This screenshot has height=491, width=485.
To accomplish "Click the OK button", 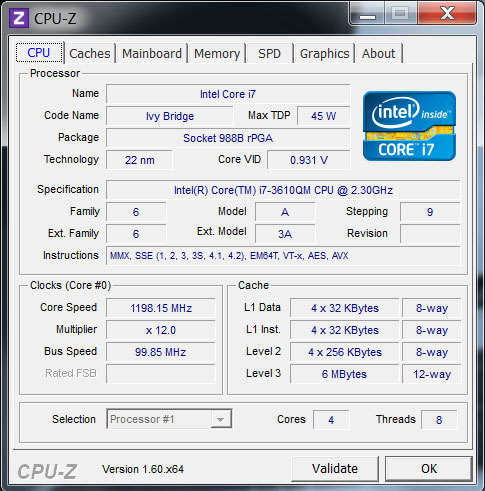I will 429,469.
